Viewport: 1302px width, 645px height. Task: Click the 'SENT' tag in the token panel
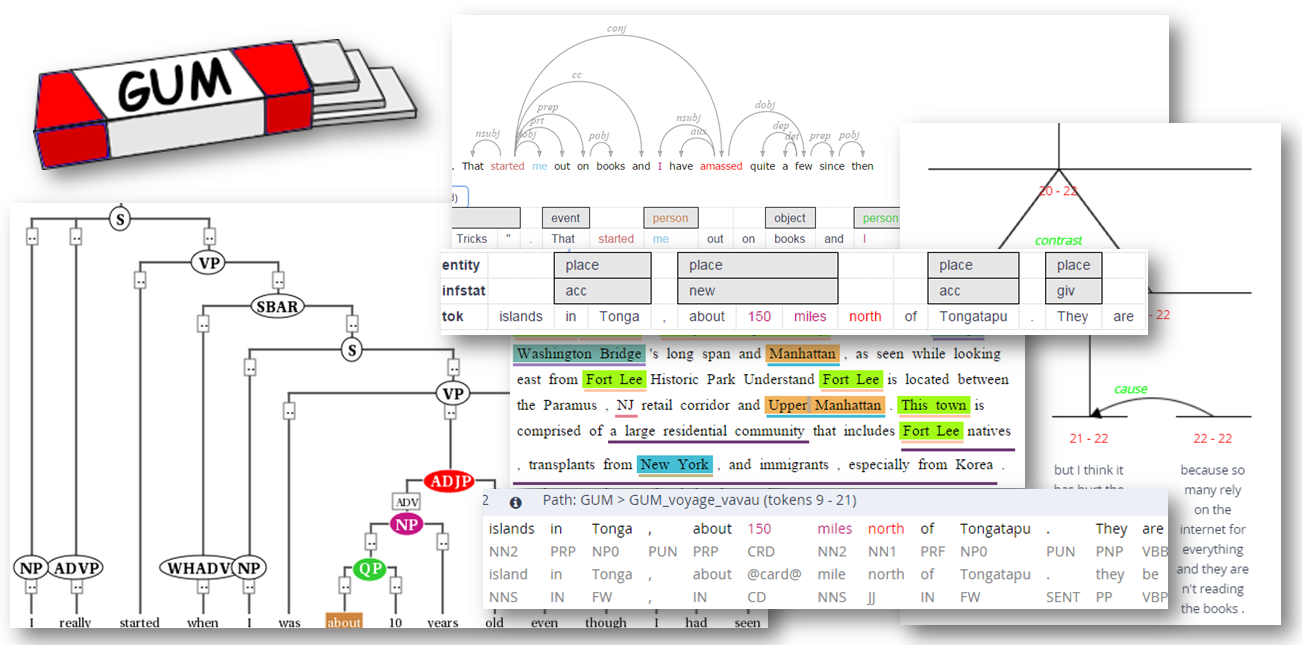coord(1063,597)
